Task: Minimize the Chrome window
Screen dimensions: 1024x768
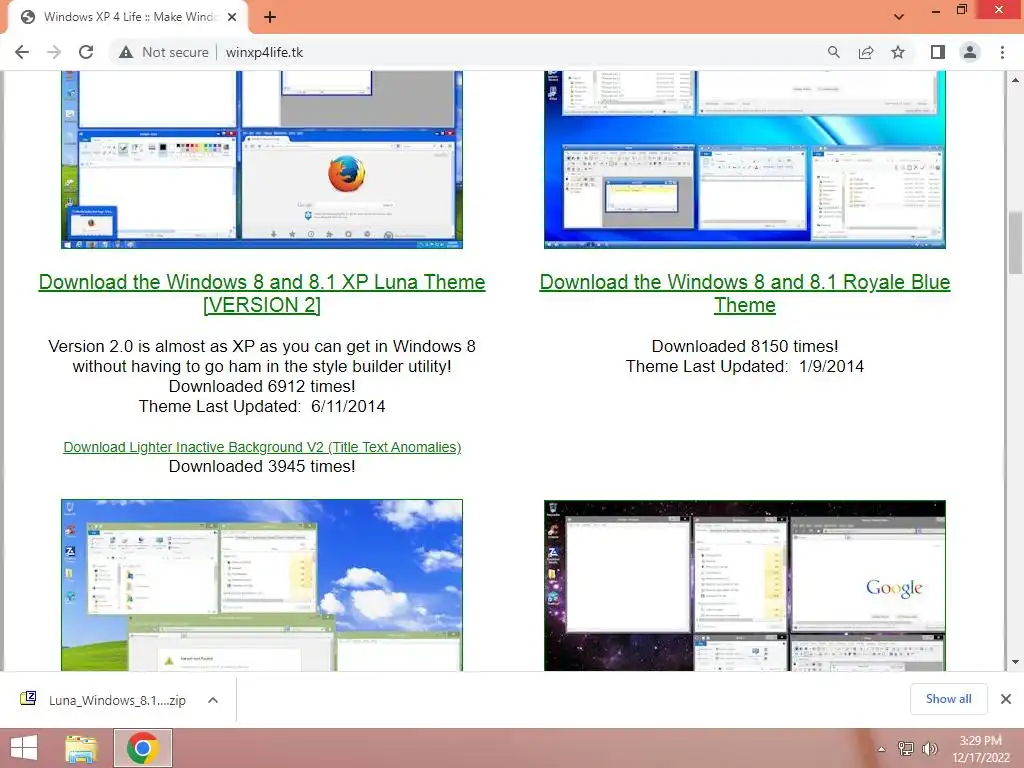Action: (936, 11)
